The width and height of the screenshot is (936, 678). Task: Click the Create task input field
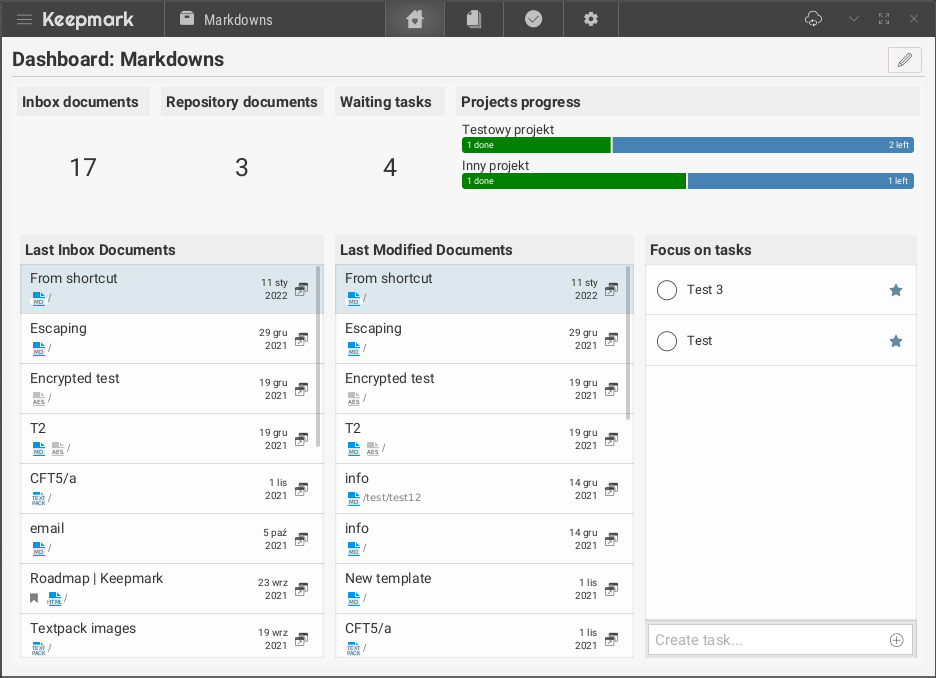point(765,640)
